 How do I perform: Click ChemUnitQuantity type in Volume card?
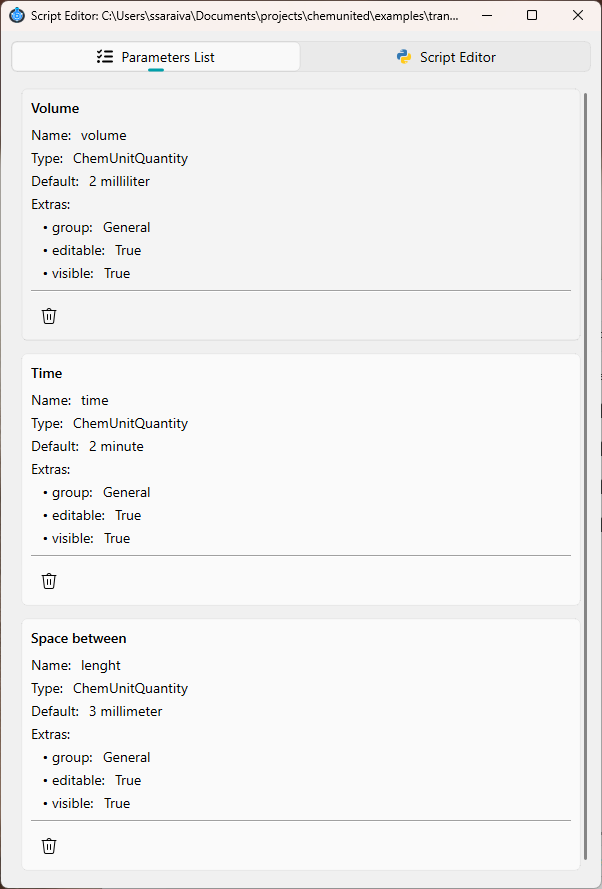130,158
